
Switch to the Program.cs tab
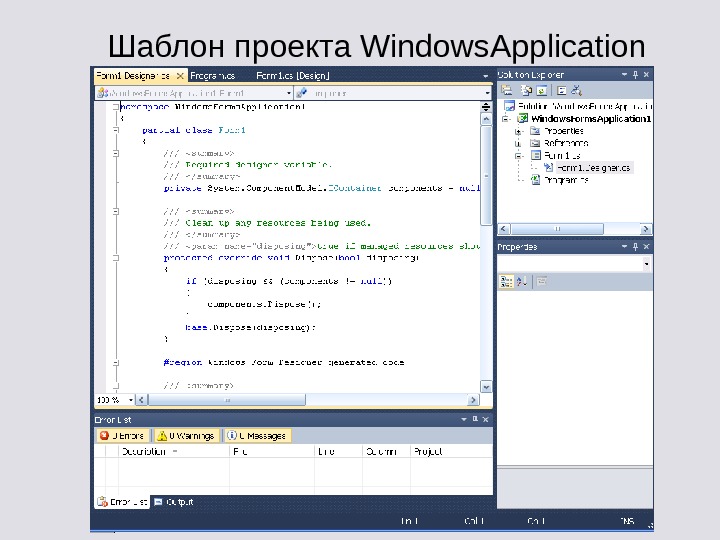(213, 76)
